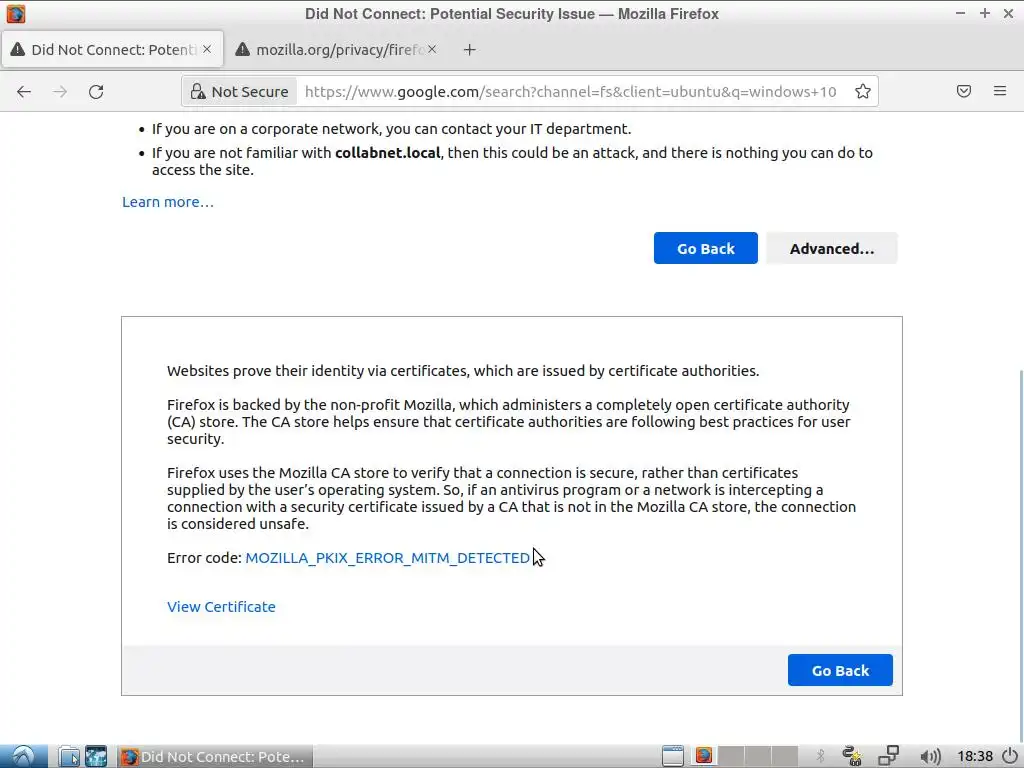The width and height of the screenshot is (1024, 768).
Task: Open the Pocket save icon
Action: (964, 91)
